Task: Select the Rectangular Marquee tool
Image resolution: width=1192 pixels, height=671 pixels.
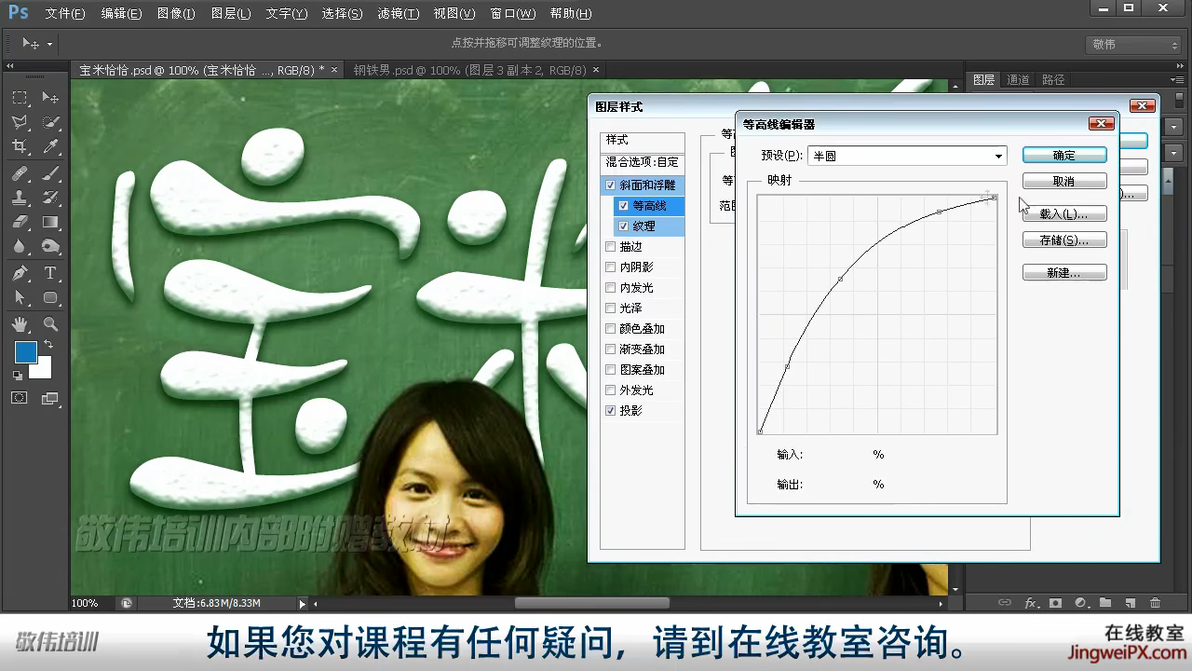Action: coord(20,97)
